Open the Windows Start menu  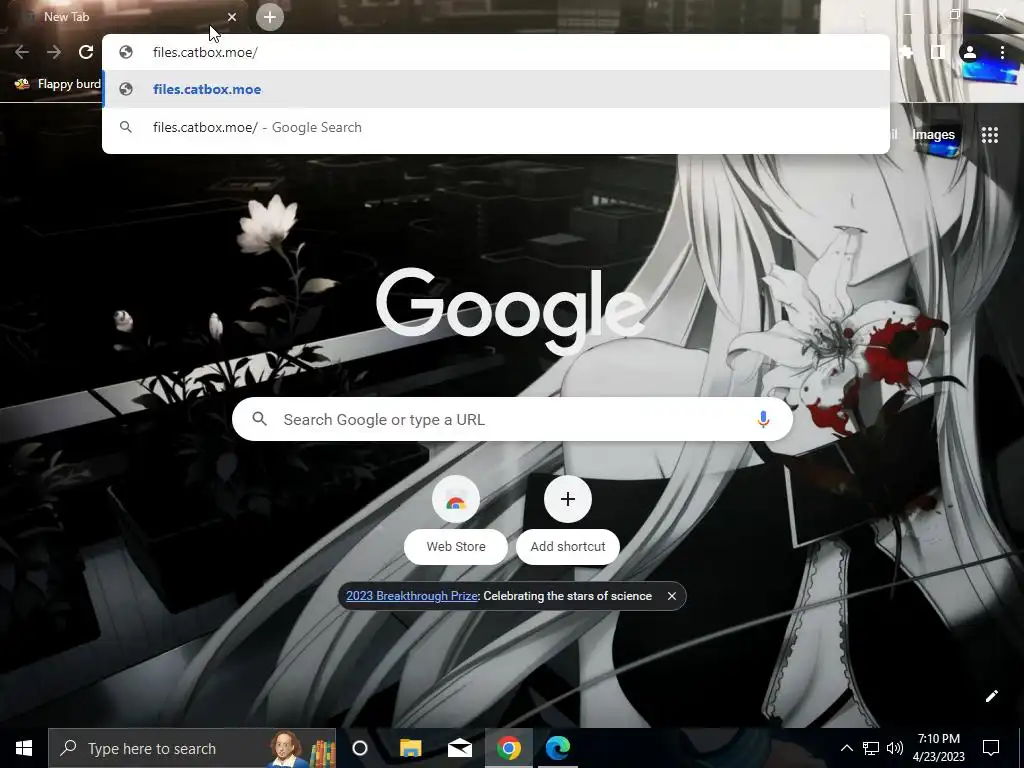point(24,748)
